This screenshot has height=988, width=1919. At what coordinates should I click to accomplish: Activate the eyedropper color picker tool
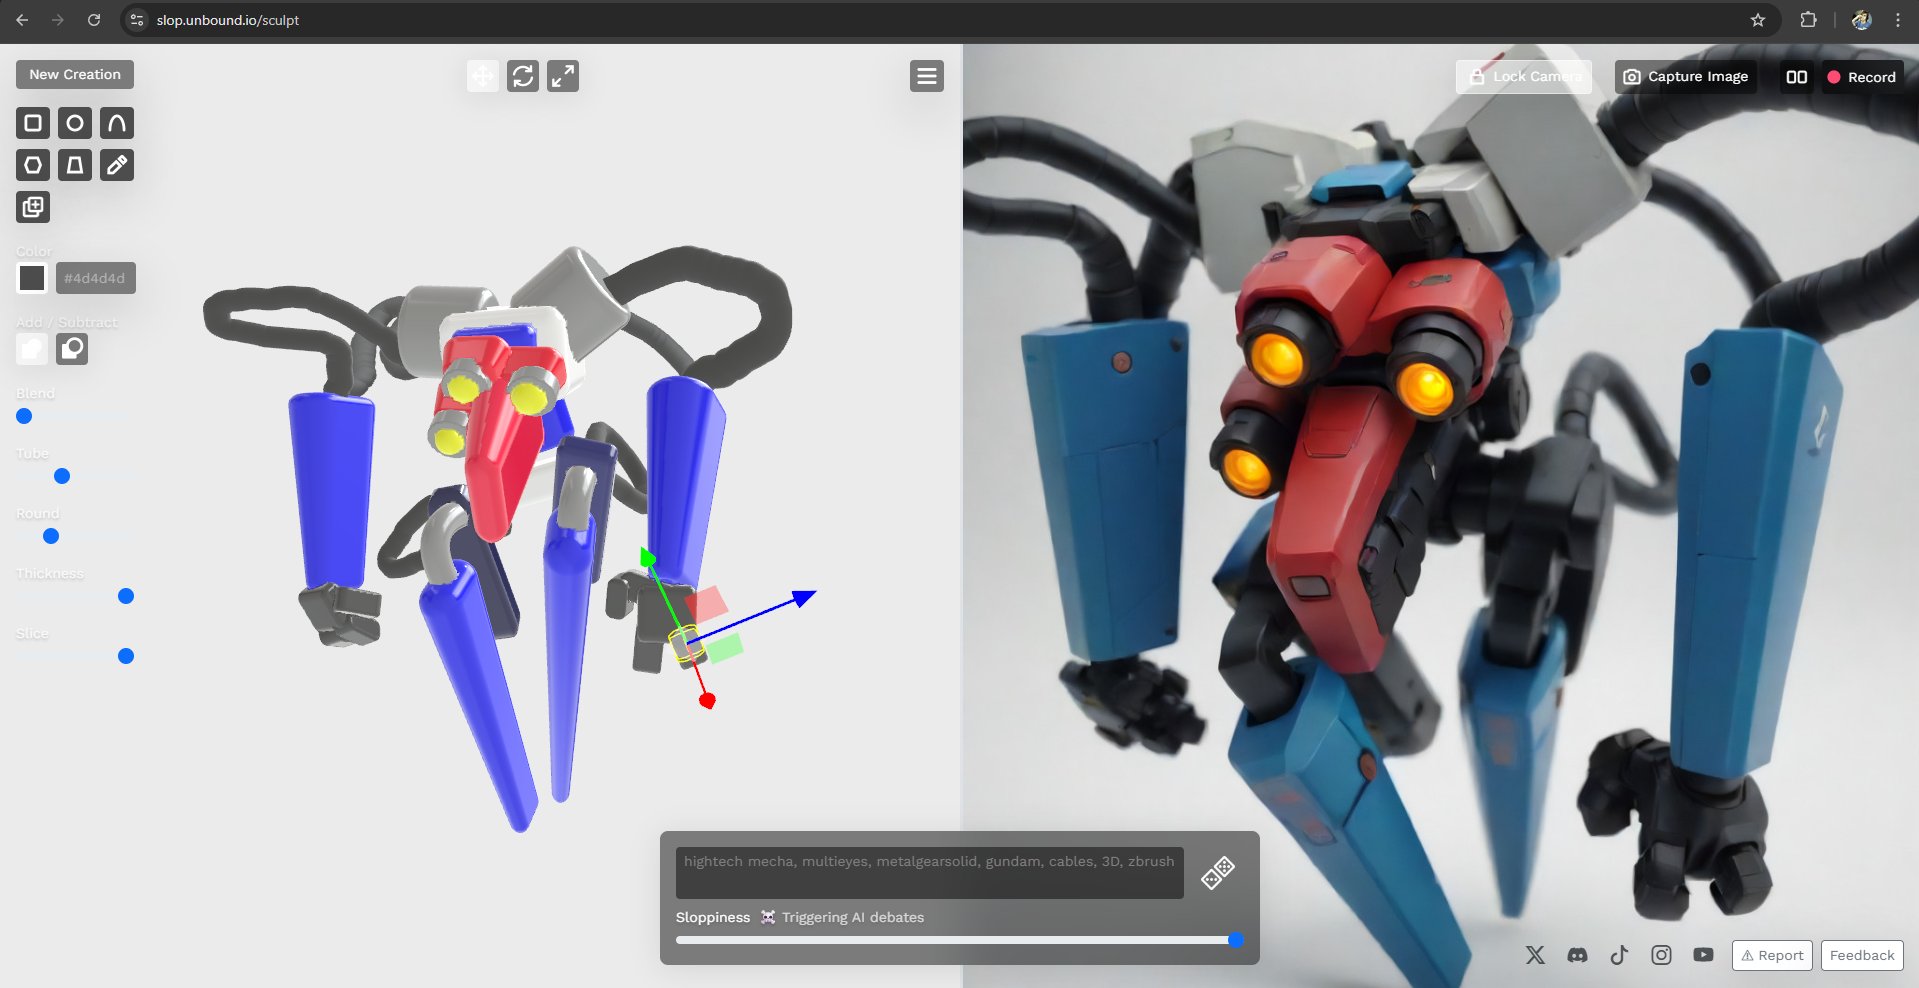coord(117,165)
